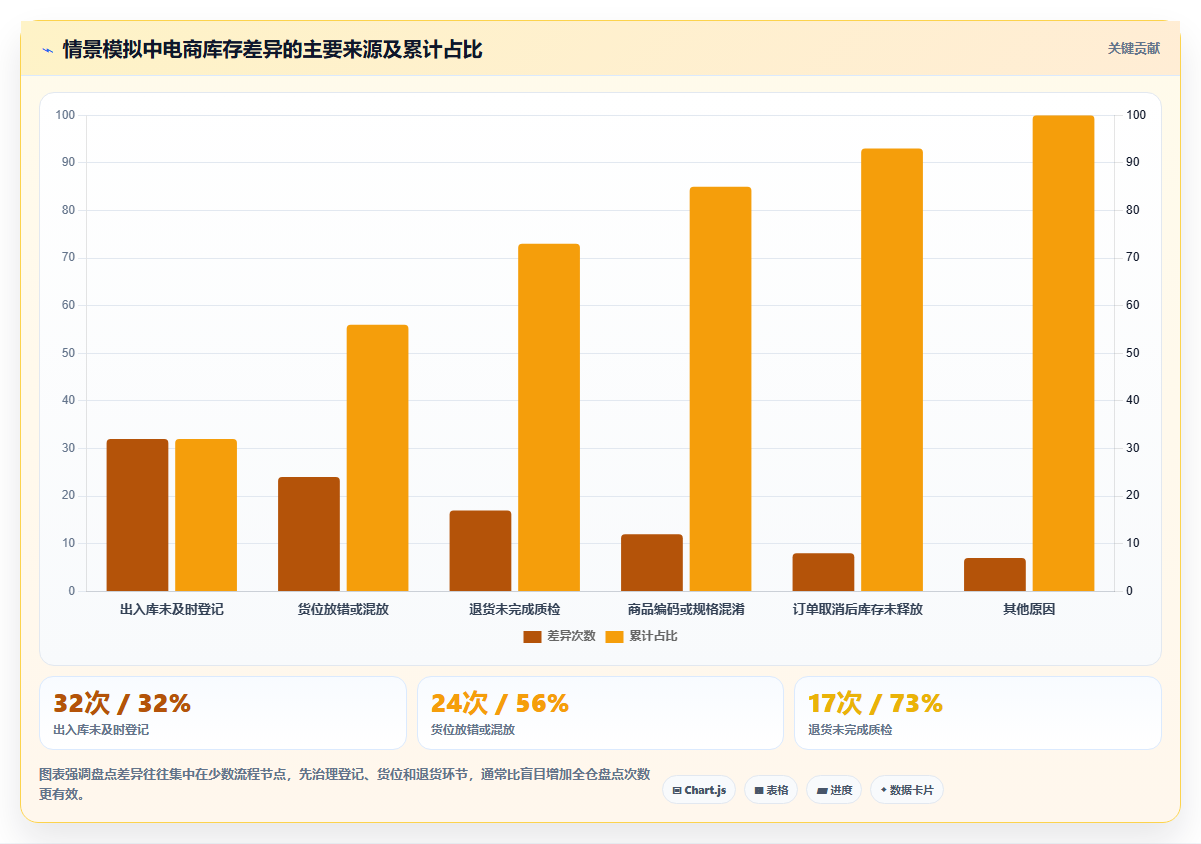The height and width of the screenshot is (844, 1201).
Task: Click the x-axis label 退货未完成质检
Action: click(x=515, y=609)
